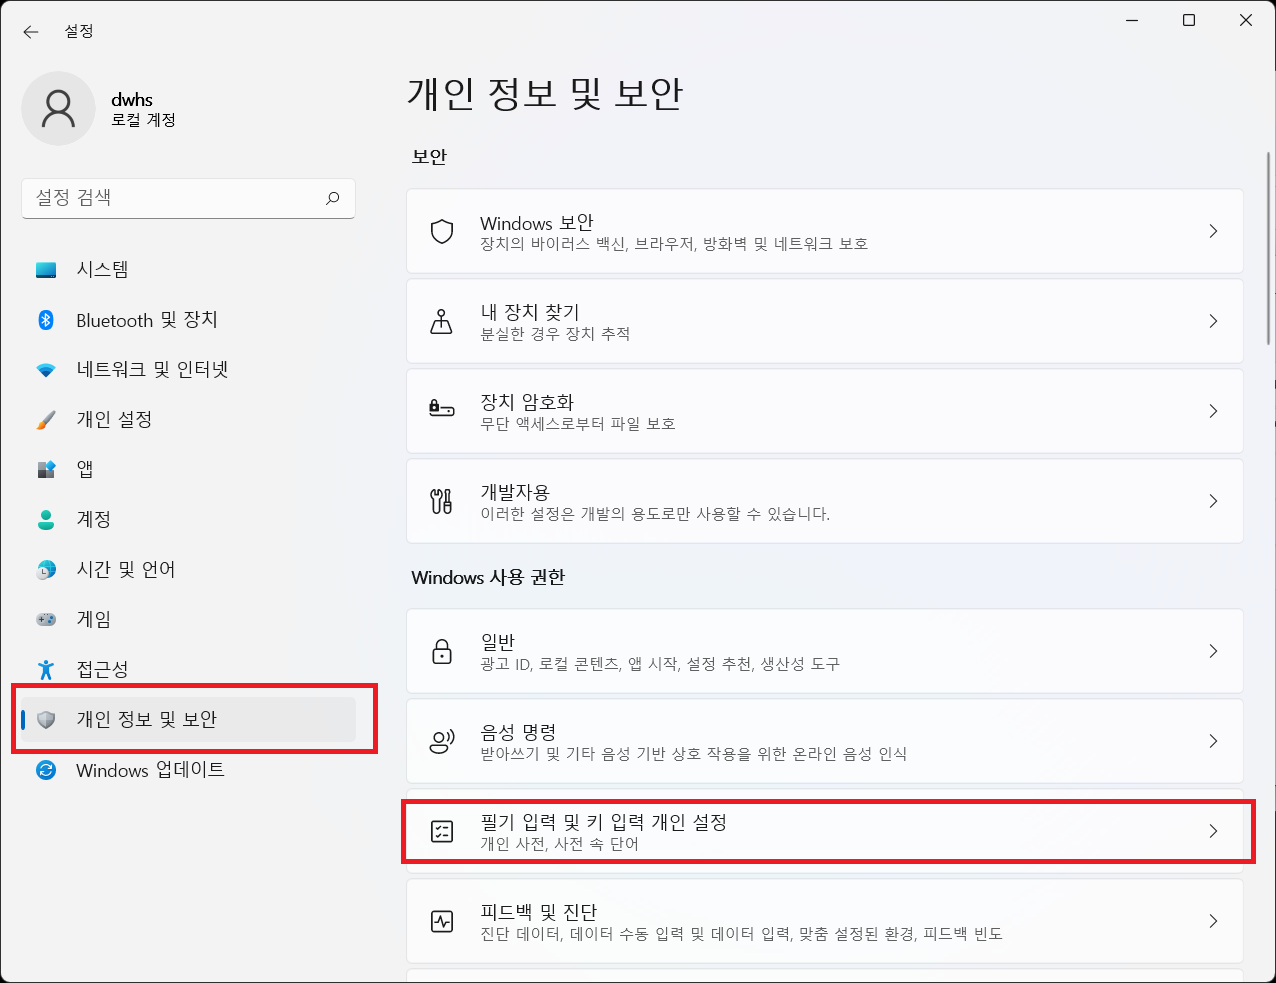Open 내 장치 찾기 title
The width and height of the screenshot is (1276, 983).
530,312
